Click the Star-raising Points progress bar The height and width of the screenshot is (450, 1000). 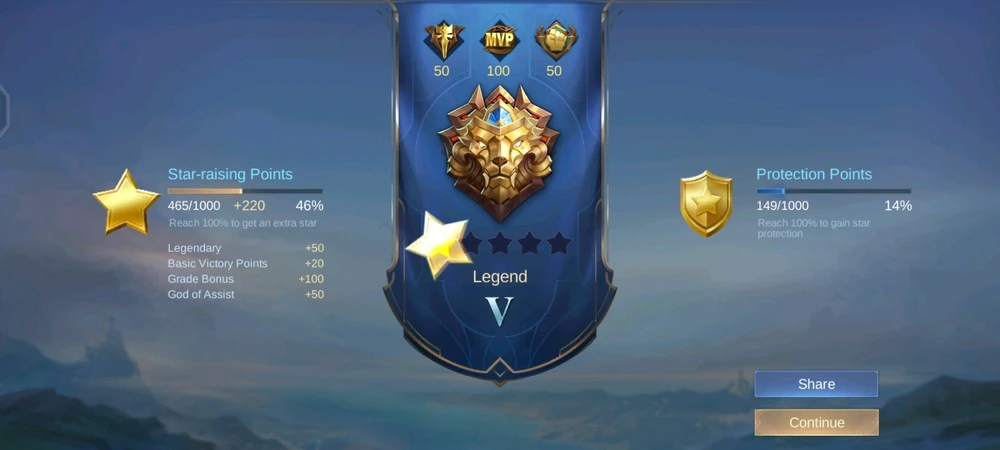tap(245, 191)
